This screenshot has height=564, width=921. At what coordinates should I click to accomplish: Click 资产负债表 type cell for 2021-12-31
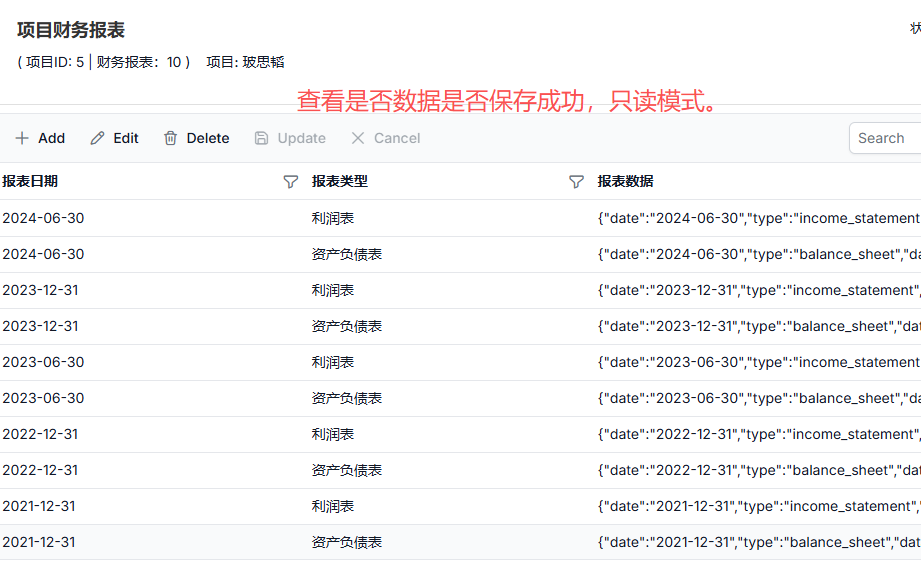pyautogui.click(x=347, y=542)
